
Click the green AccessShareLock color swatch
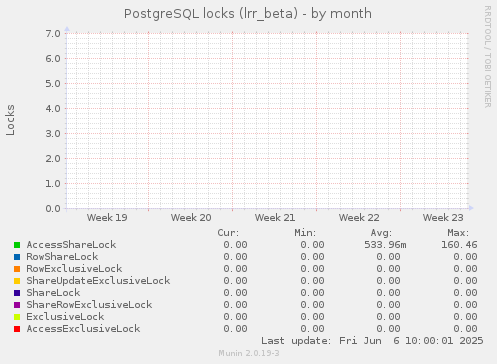tap(17, 245)
